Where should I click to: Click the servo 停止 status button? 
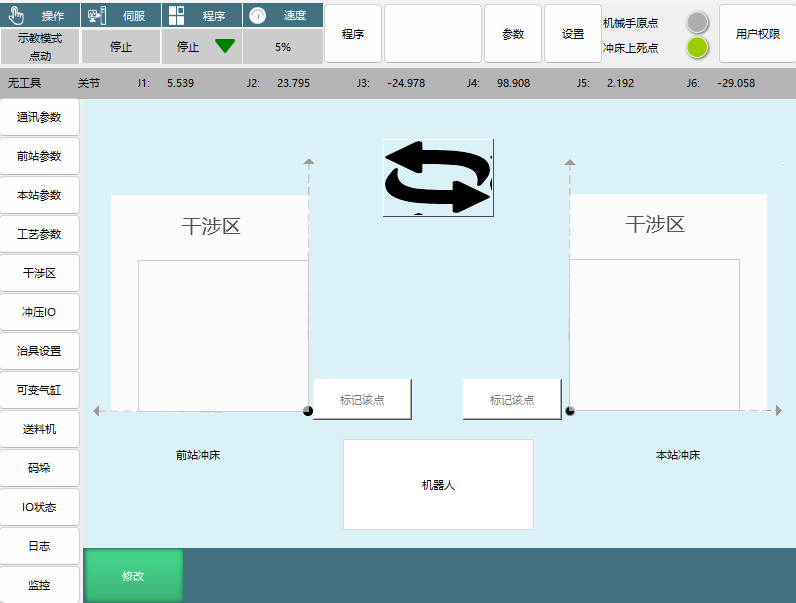[x=121, y=46]
